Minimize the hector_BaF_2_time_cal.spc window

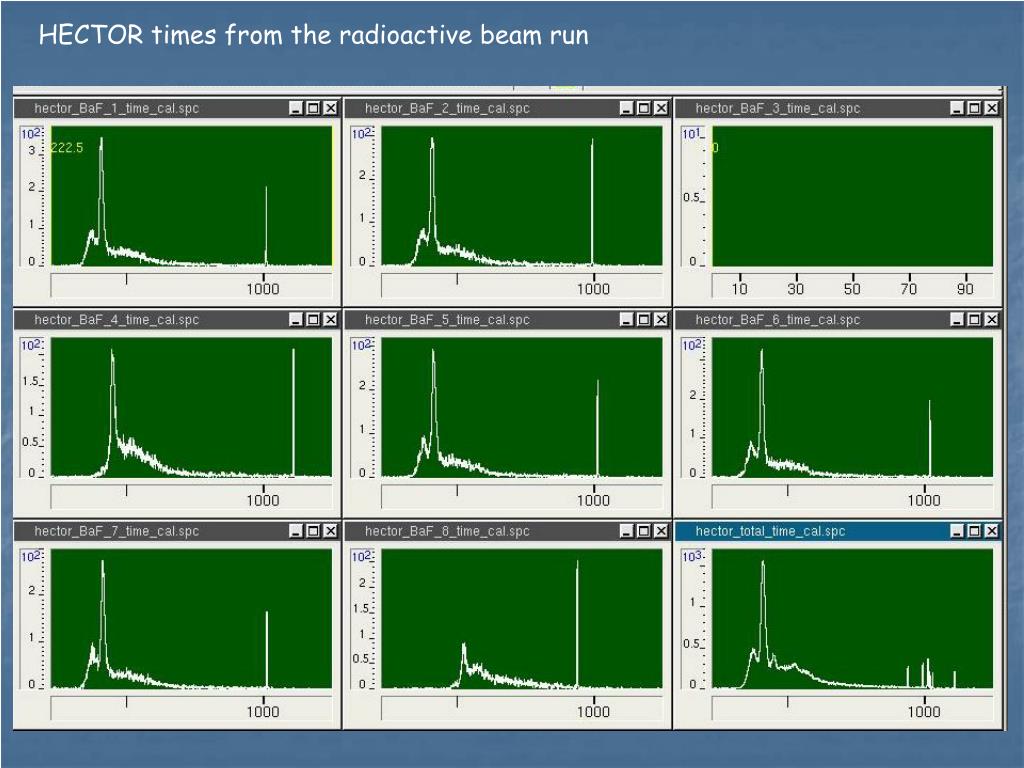tap(627, 108)
